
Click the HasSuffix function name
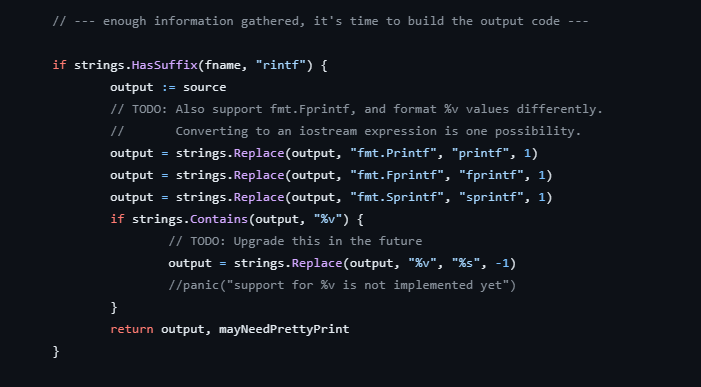click(165, 65)
